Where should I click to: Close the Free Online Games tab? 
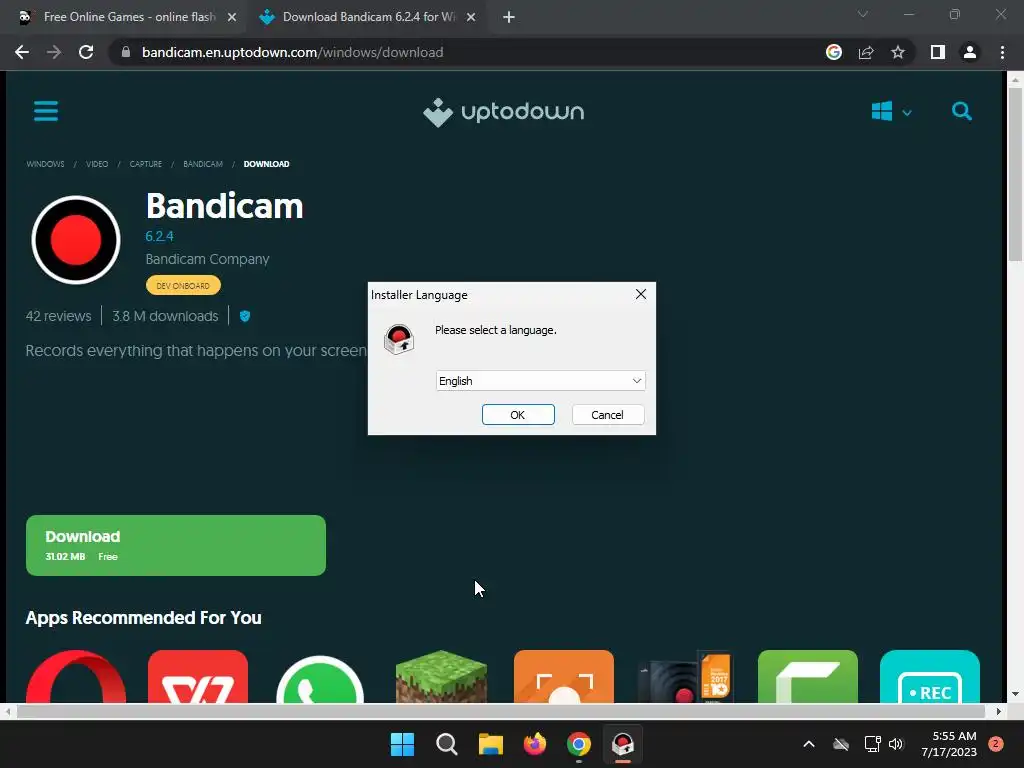[x=232, y=18]
